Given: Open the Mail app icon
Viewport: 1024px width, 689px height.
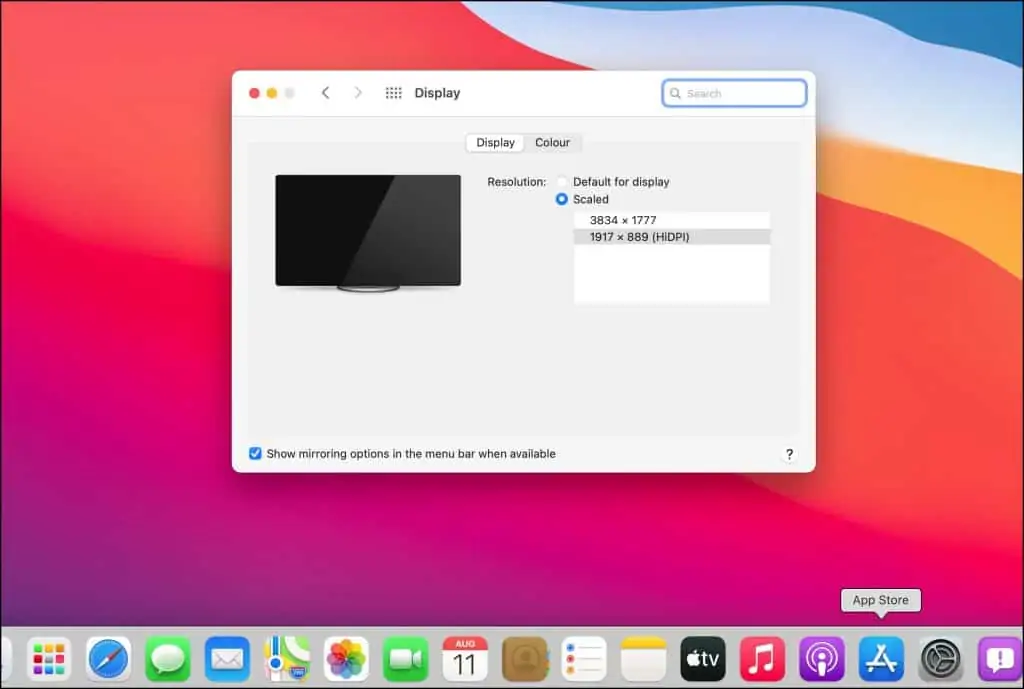Looking at the screenshot, I should click(x=227, y=659).
